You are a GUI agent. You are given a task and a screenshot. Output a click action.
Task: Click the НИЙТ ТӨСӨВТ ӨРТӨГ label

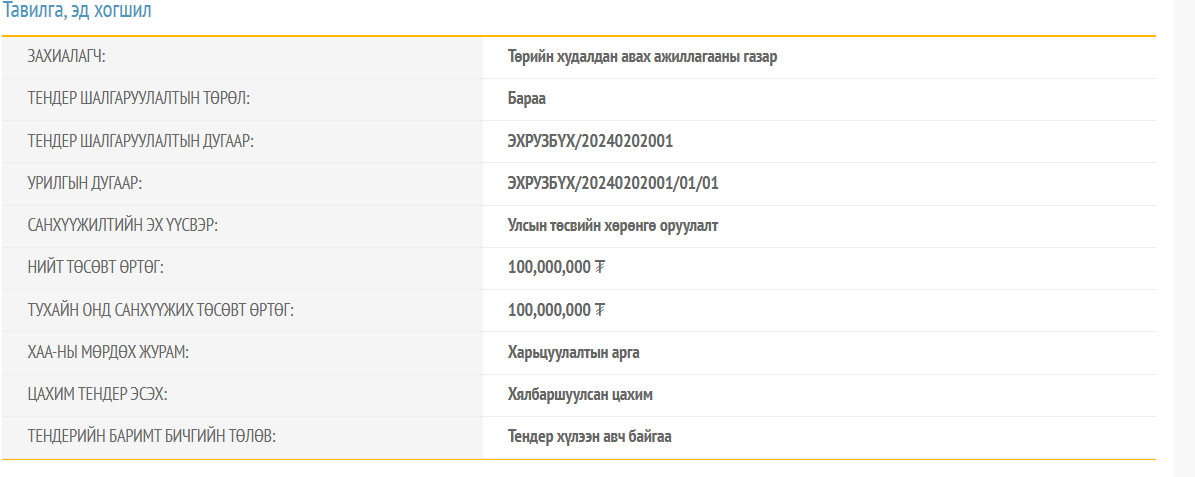click(95, 268)
